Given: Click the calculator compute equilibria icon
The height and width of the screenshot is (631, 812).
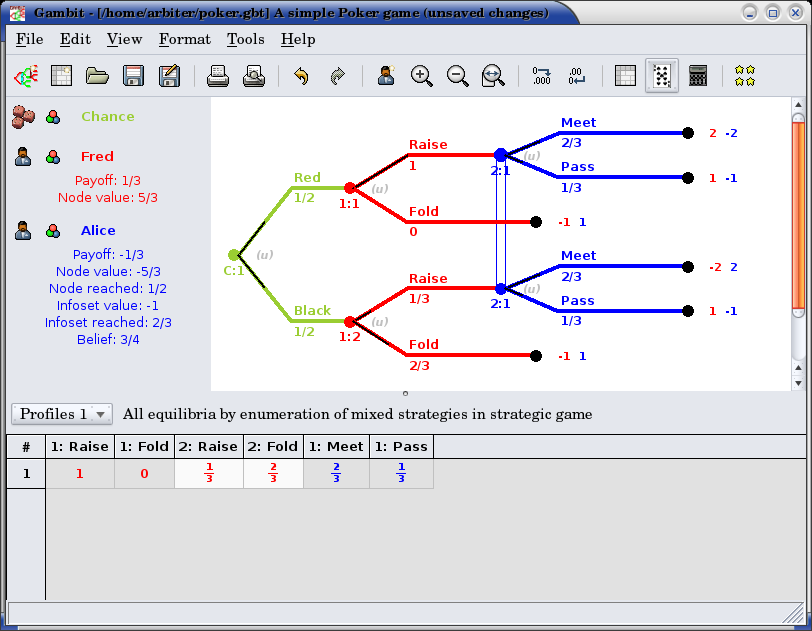Looking at the screenshot, I should click(698, 76).
